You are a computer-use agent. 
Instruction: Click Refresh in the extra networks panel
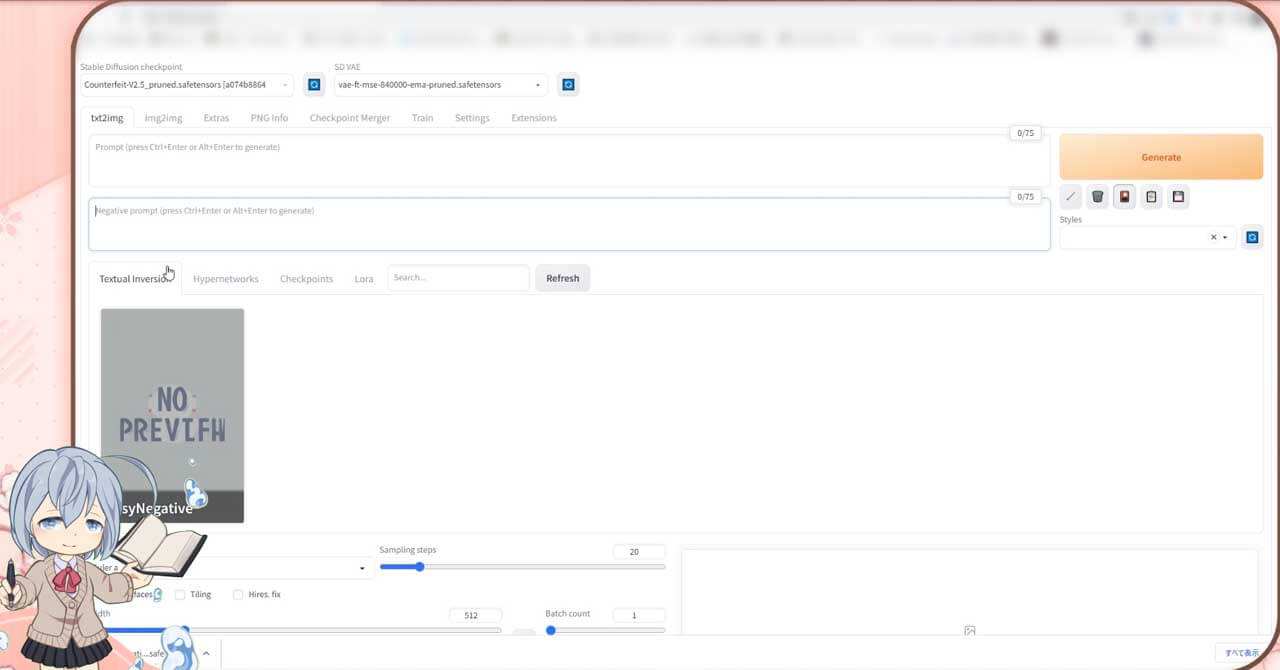[x=562, y=277]
